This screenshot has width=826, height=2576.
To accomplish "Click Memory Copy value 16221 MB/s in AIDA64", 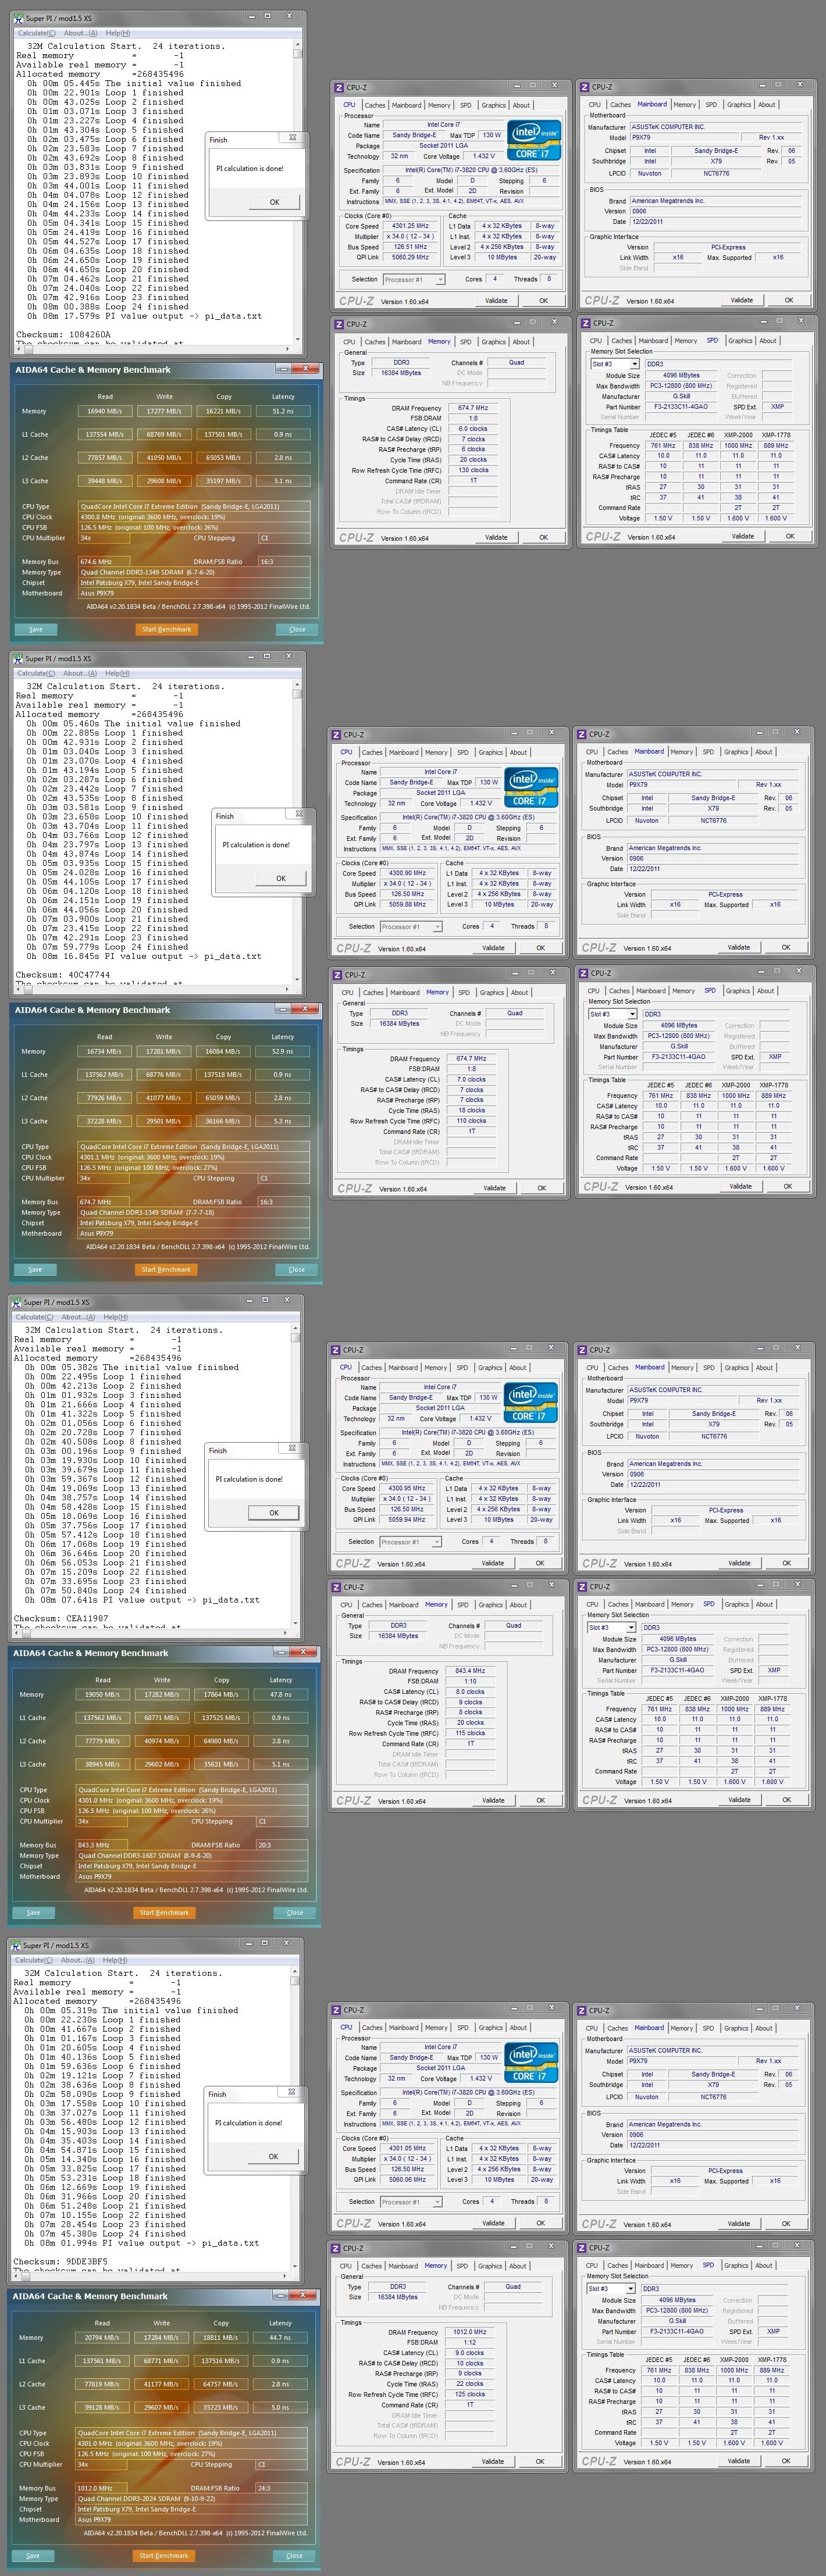I will pos(224,411).
